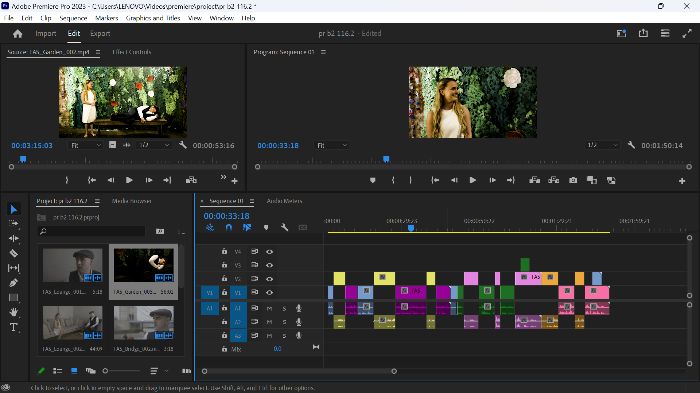Go to In point in Program Monitor
The height and width of the screenshot is (393, 700).
(435, 180)
